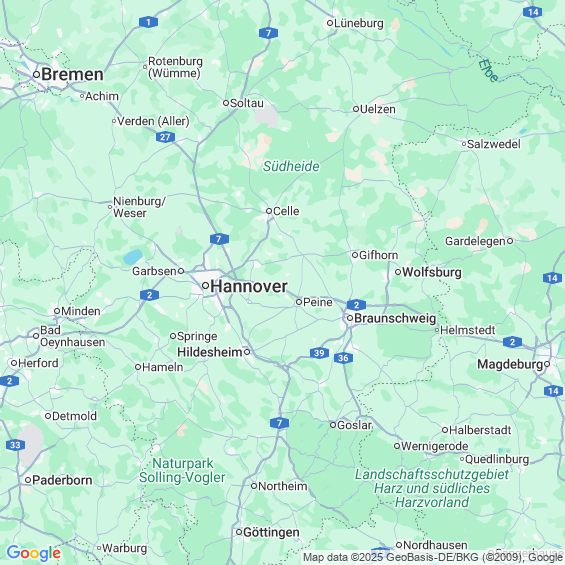The image size is (565, 565).
Task: Select the Braunschweig city label
Action: point(395,318)
